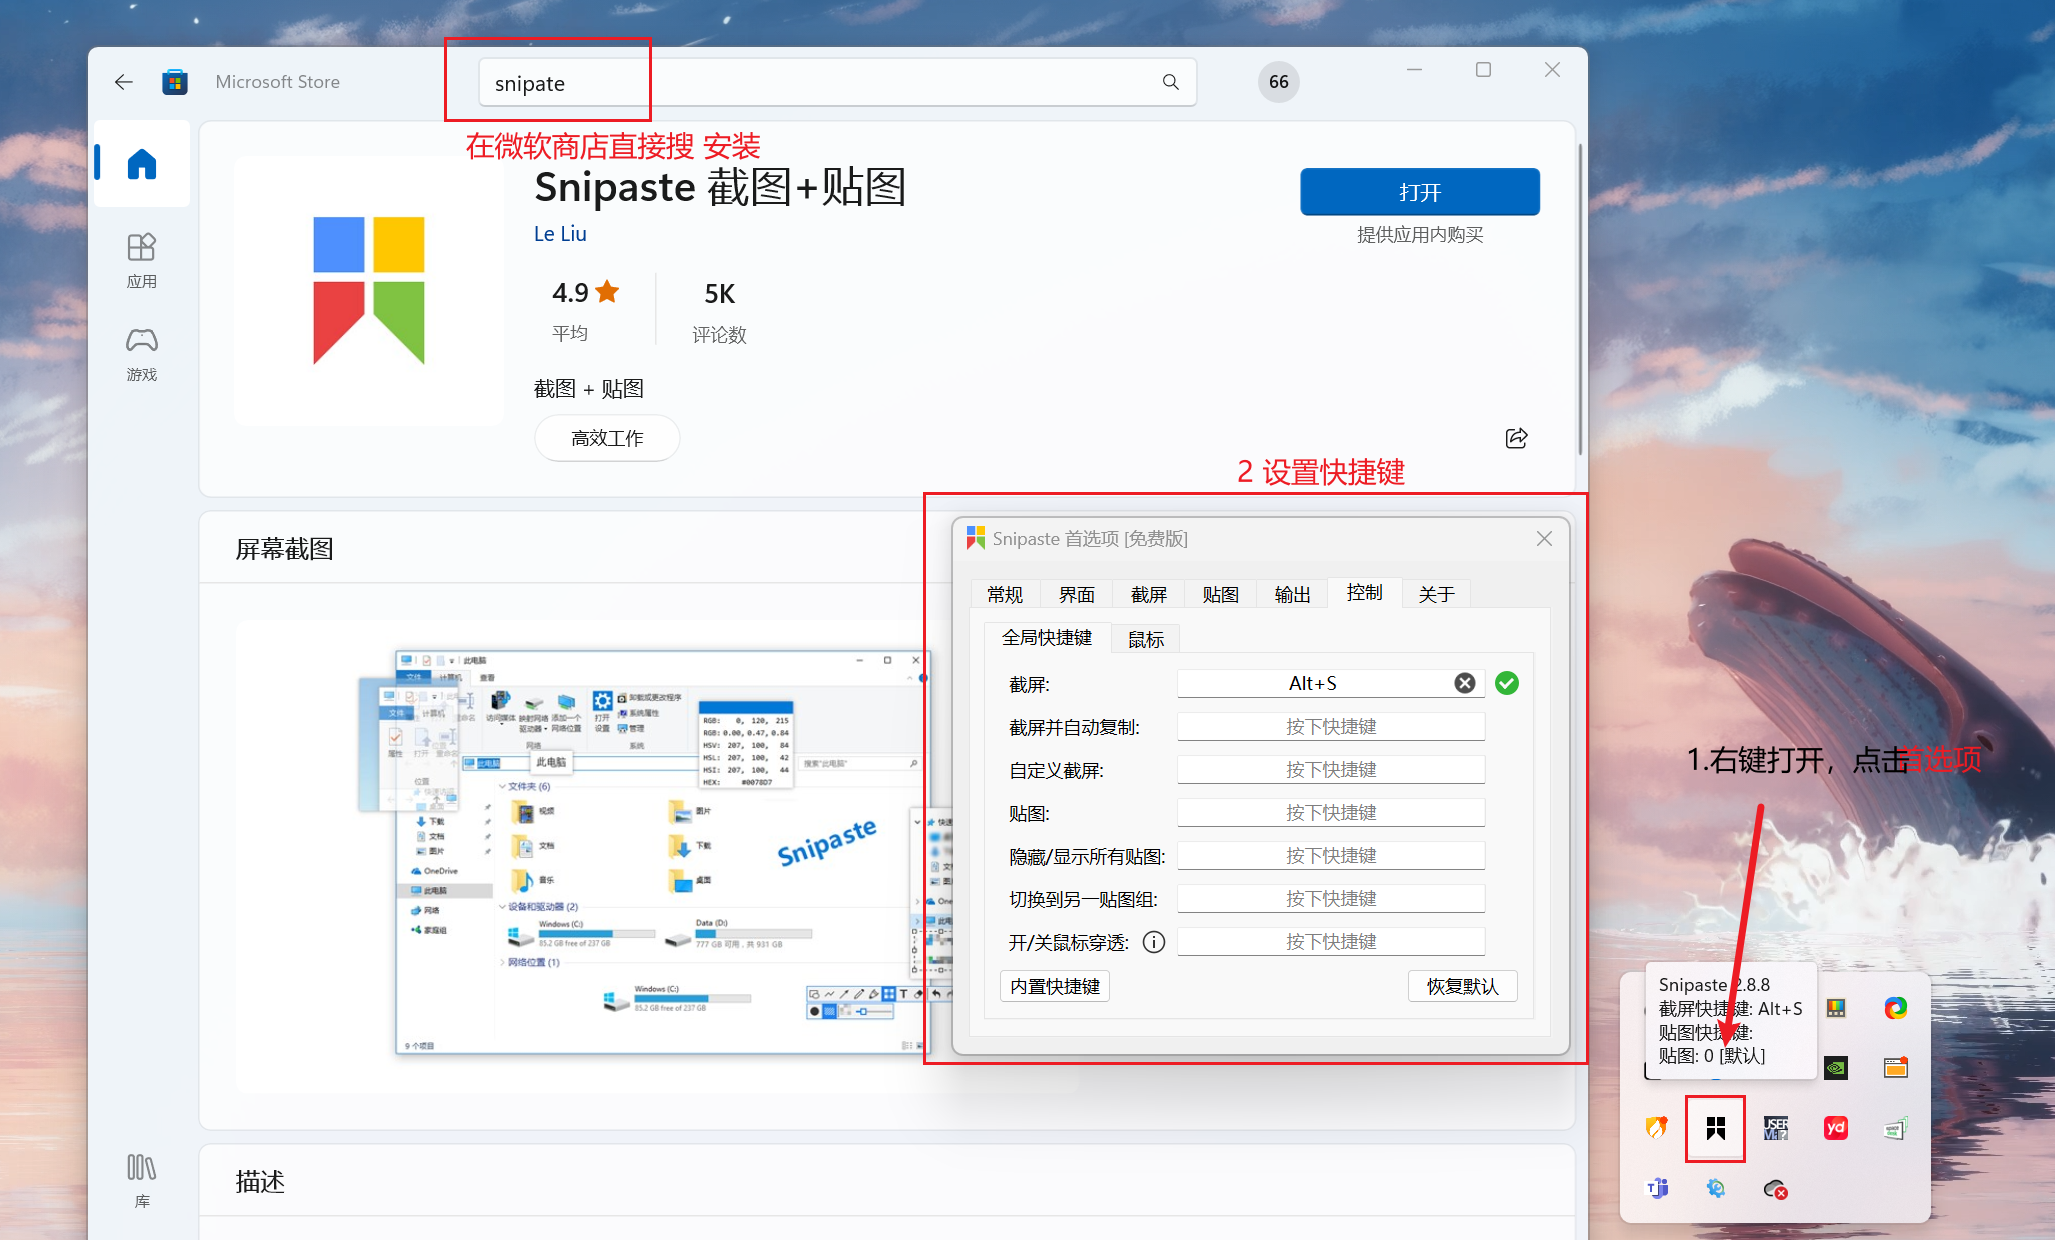Click the 贴图 hotkey field
2055x1240 pixels.
(1331, 813)
